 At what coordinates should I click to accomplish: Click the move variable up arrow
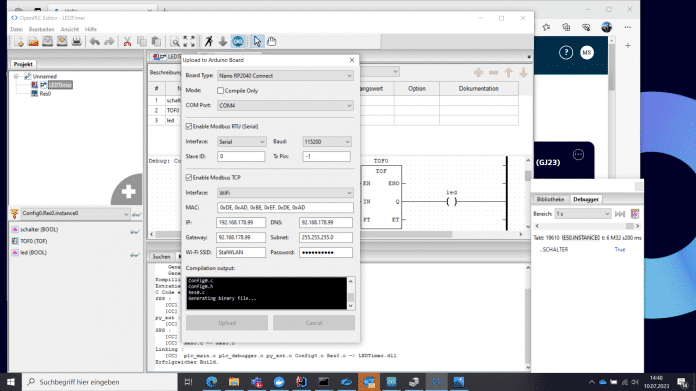click(x=509, y=72)
